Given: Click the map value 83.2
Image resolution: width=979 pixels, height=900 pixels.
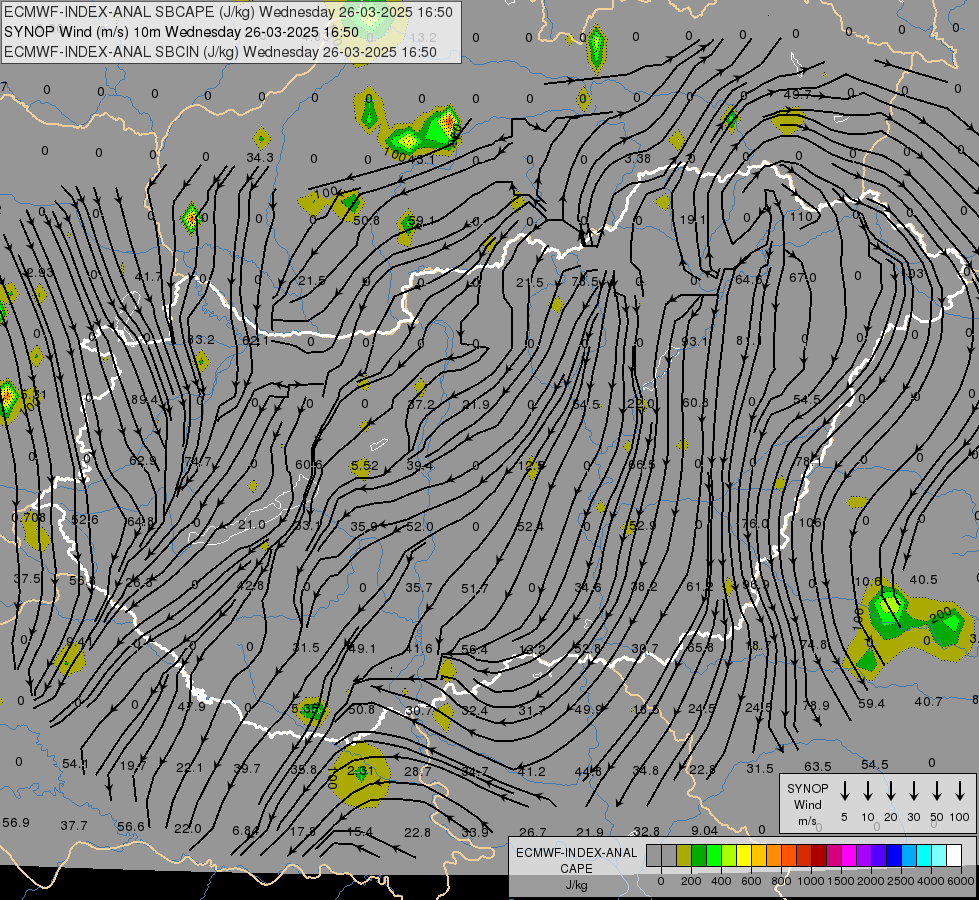Looking at the screenshot, I should tap(201, 340).
